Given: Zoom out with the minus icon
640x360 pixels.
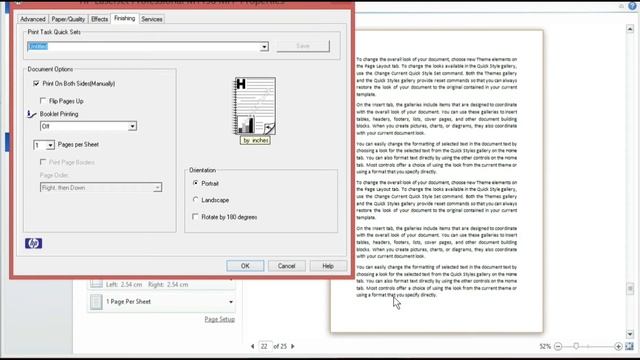Looking at the screenshot, I should click(558, 346).
